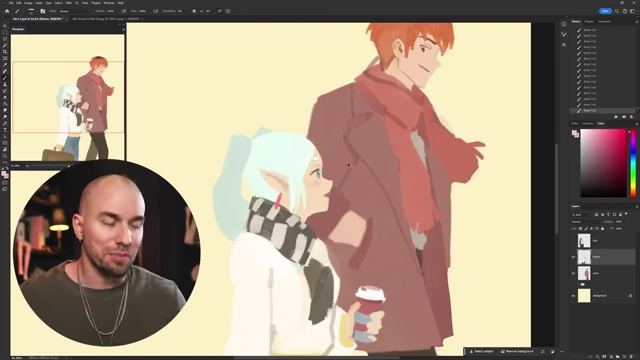The height and width of the screenshot is (360, 640).
Task: Open the layer Kind filter dropdown
Action: pos(581,214)
